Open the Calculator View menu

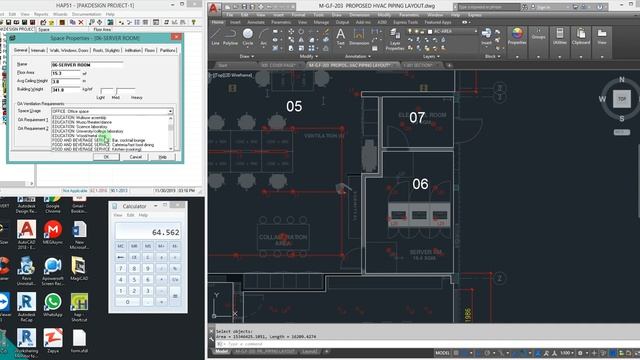click(118, 215)
